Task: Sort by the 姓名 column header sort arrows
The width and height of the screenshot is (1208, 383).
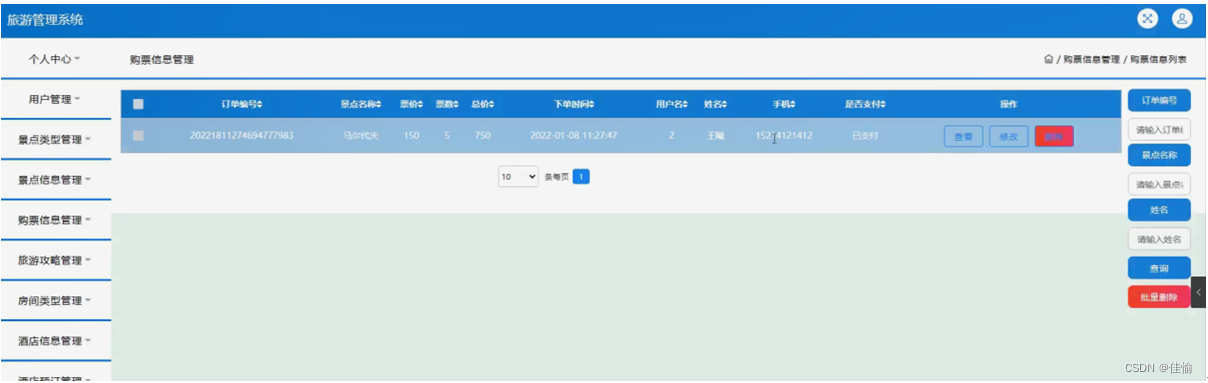Action: coord(724,104)
